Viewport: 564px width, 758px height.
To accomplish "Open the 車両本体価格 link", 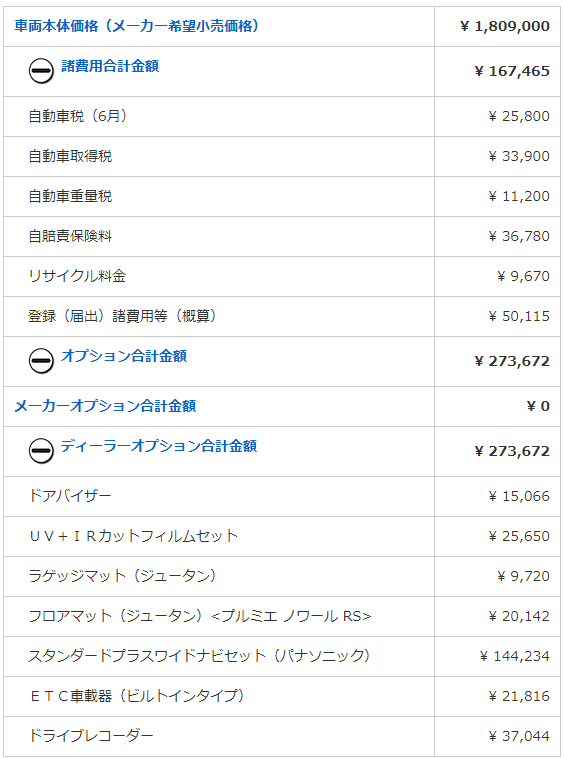I will coord(136,26).
